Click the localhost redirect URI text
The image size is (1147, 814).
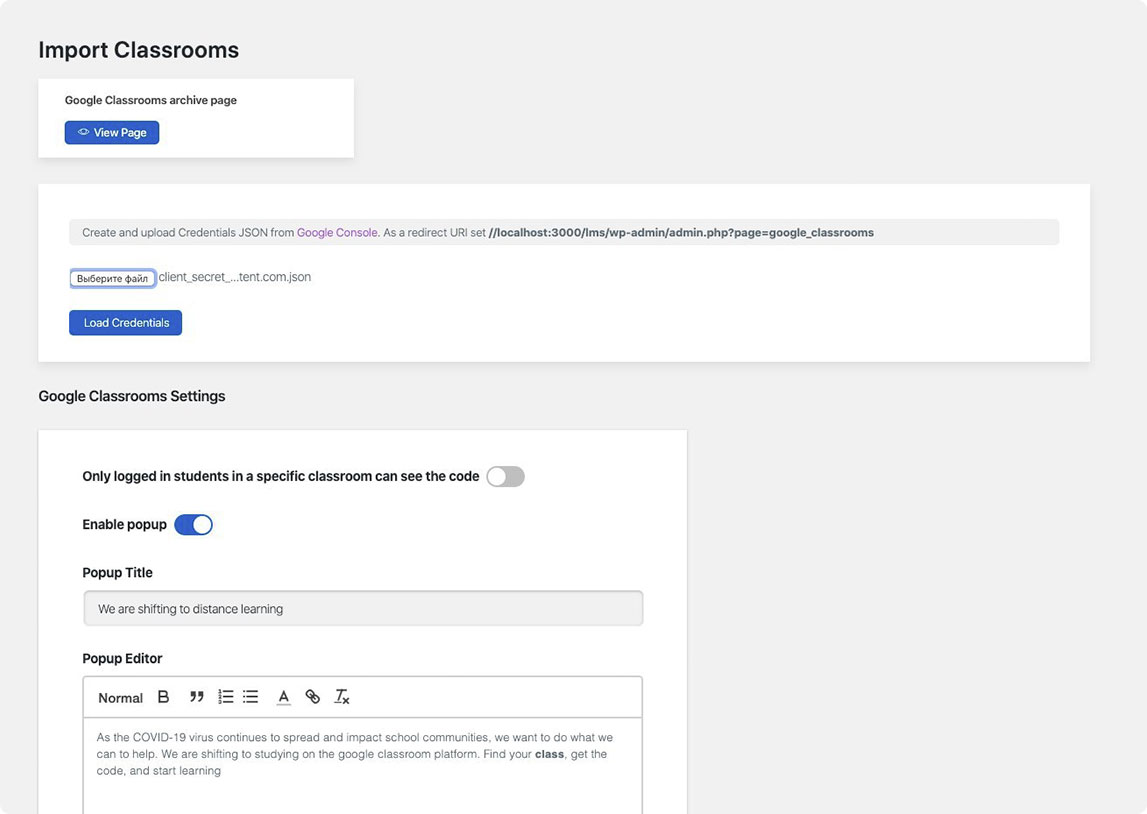[681, 233]
